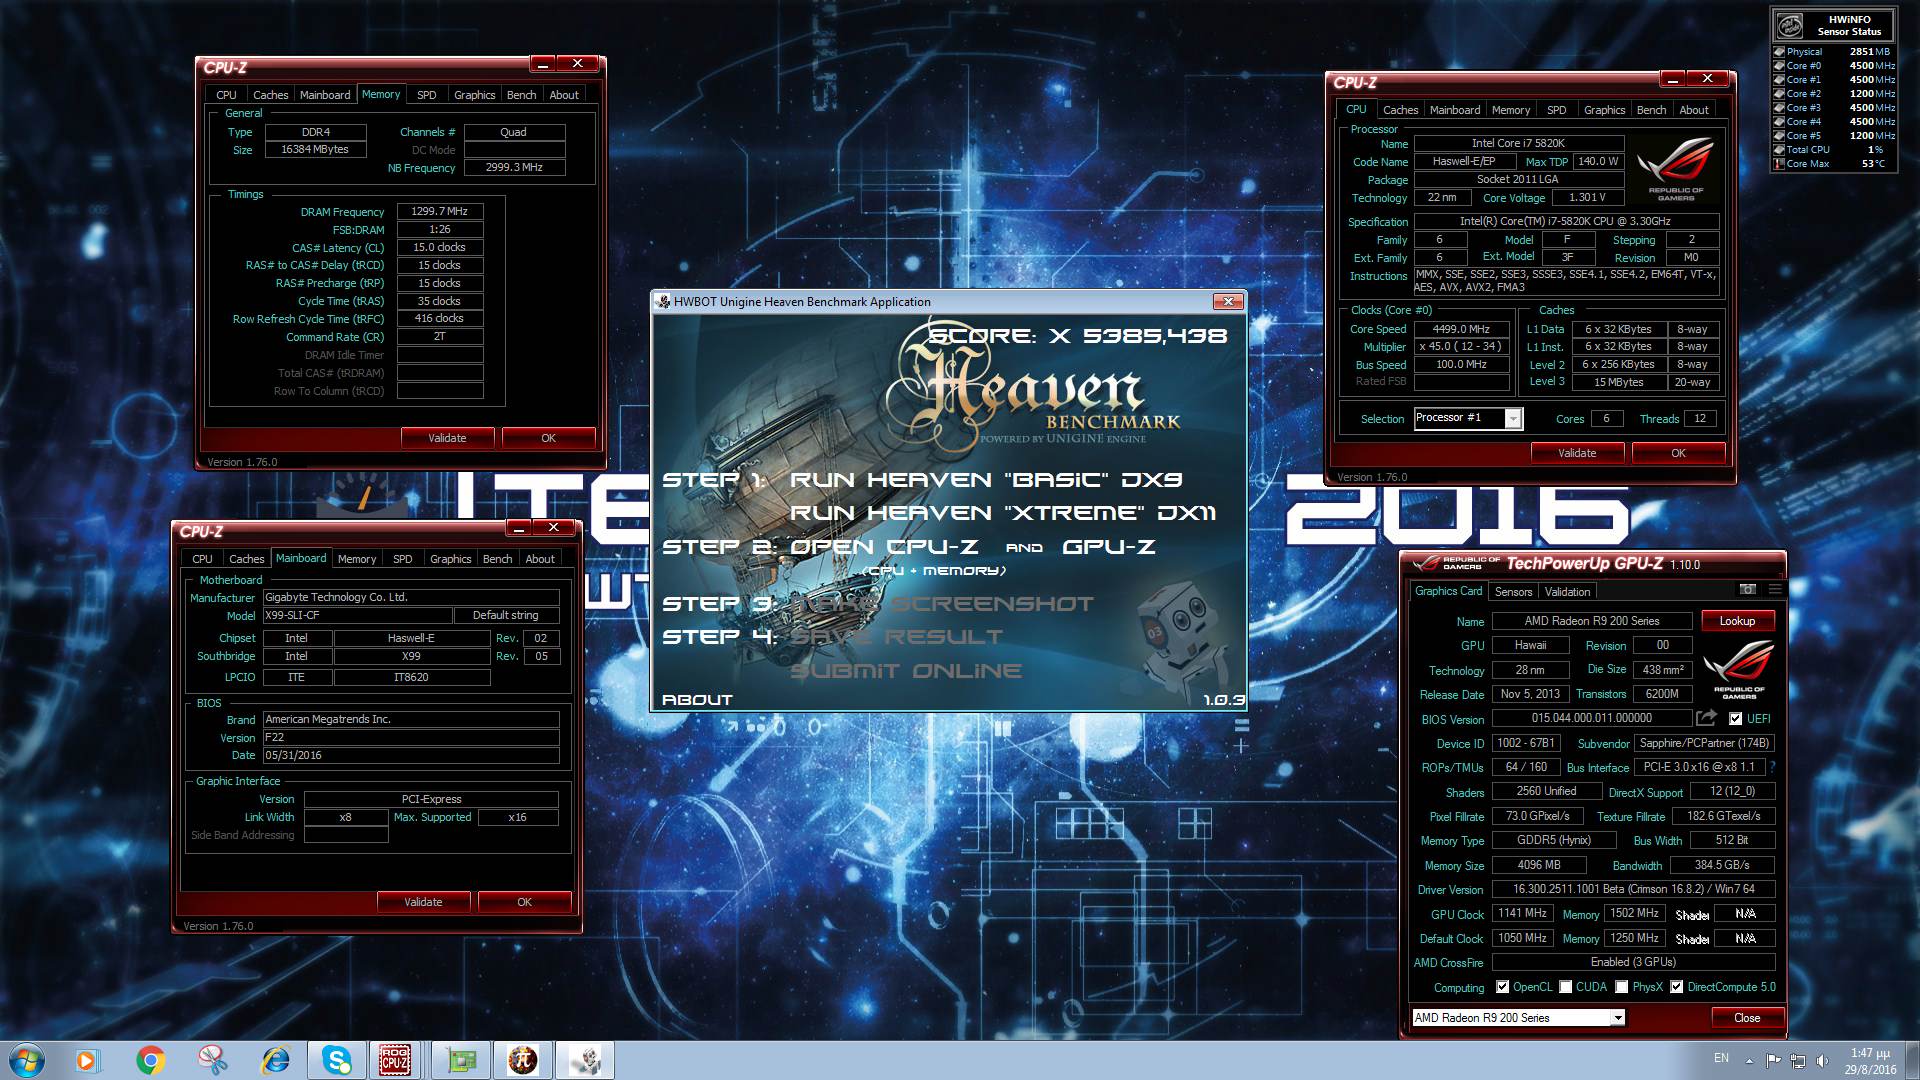
Task: Click GPU-Z link in Heaven step 2
Action: 1109,547
